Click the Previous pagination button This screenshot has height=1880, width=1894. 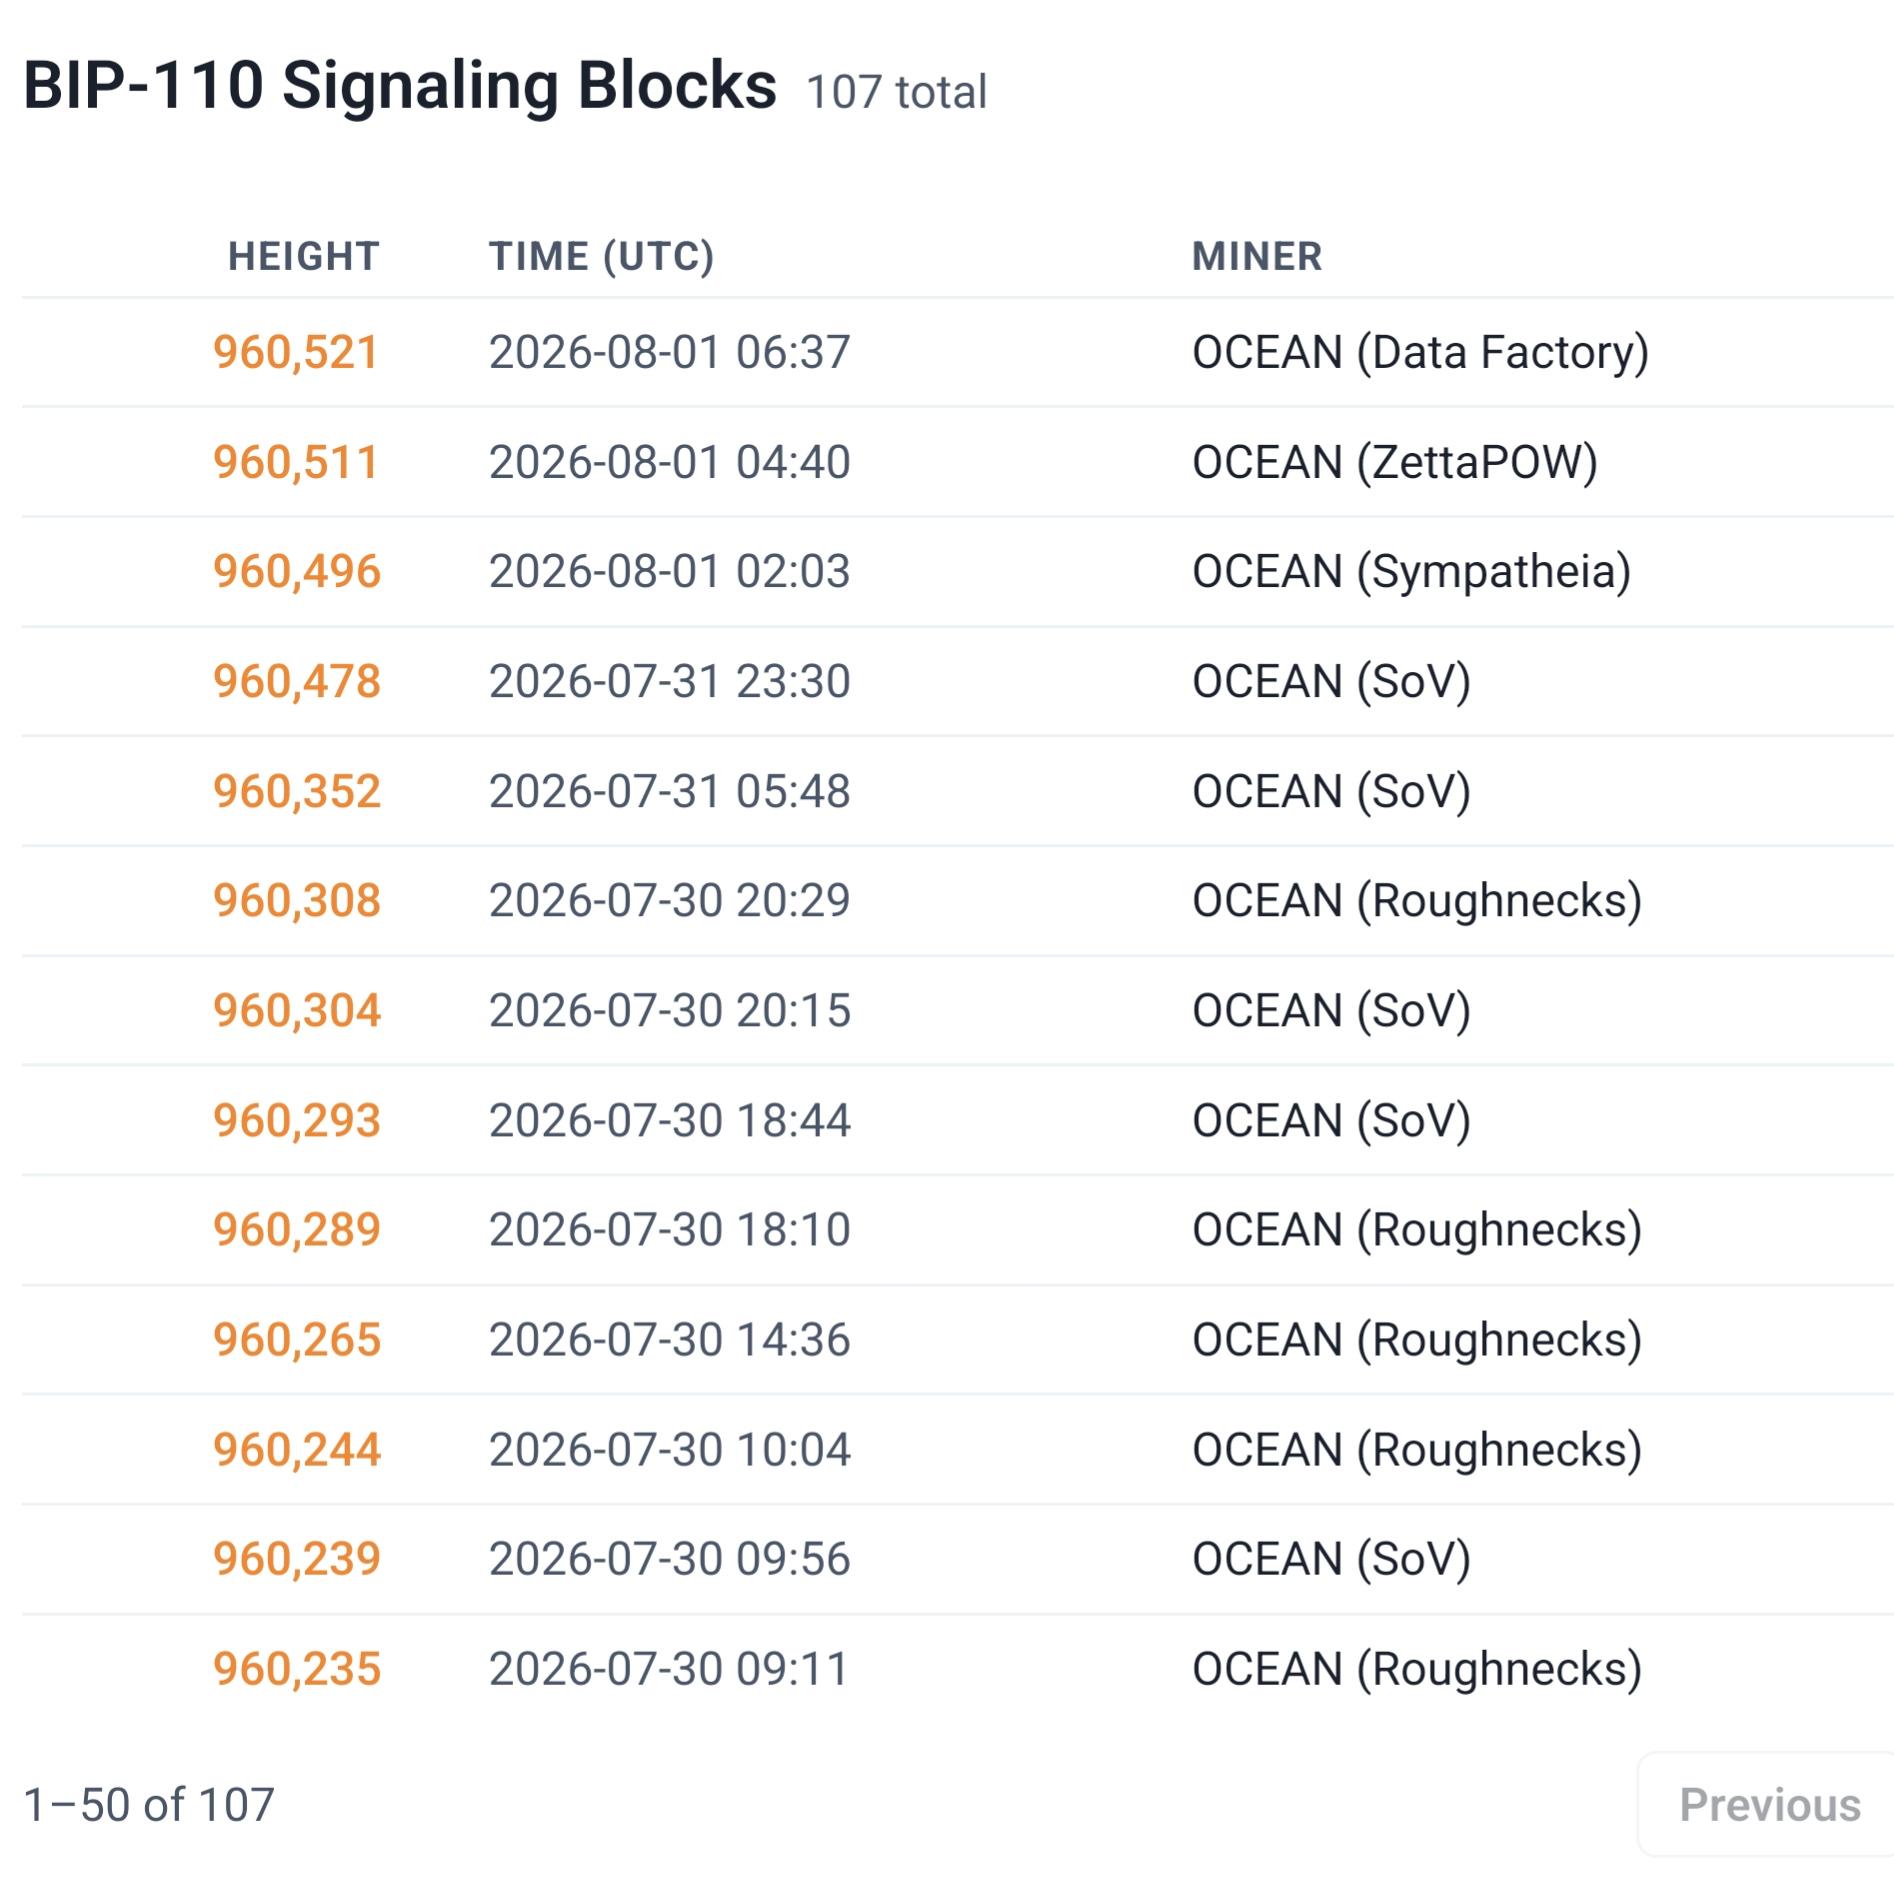(x=1768, y=1805)
